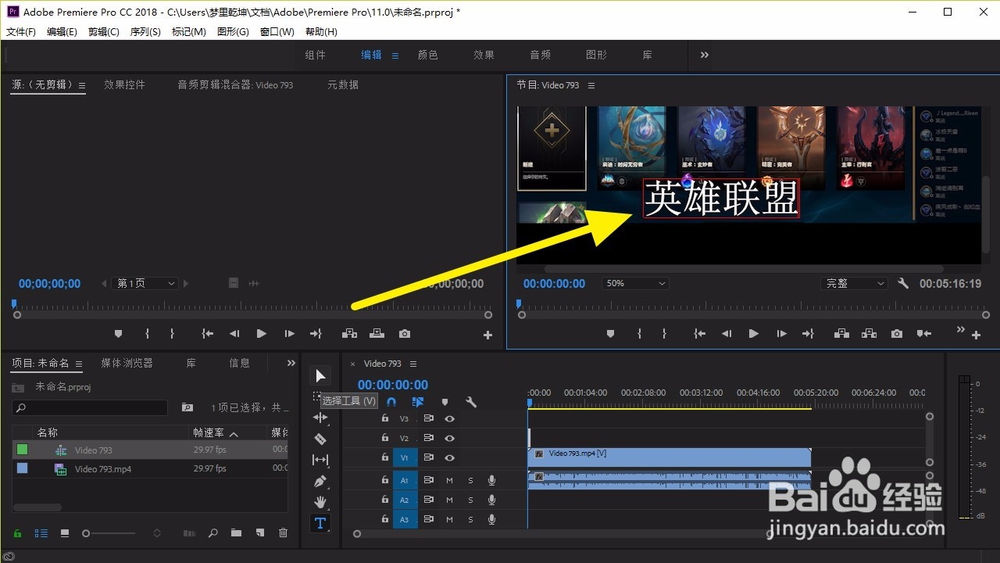The image size is (1000, 563).
Task: Enable voice-over record on A1
Action: 492,480
